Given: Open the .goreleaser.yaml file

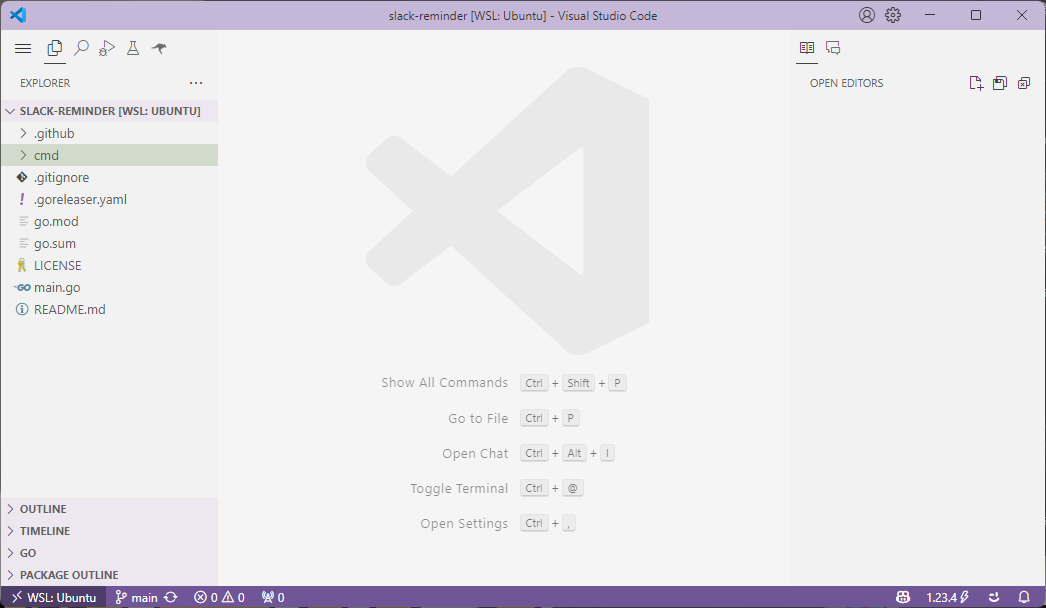Looking at the screenshot, I should [109, 200].
